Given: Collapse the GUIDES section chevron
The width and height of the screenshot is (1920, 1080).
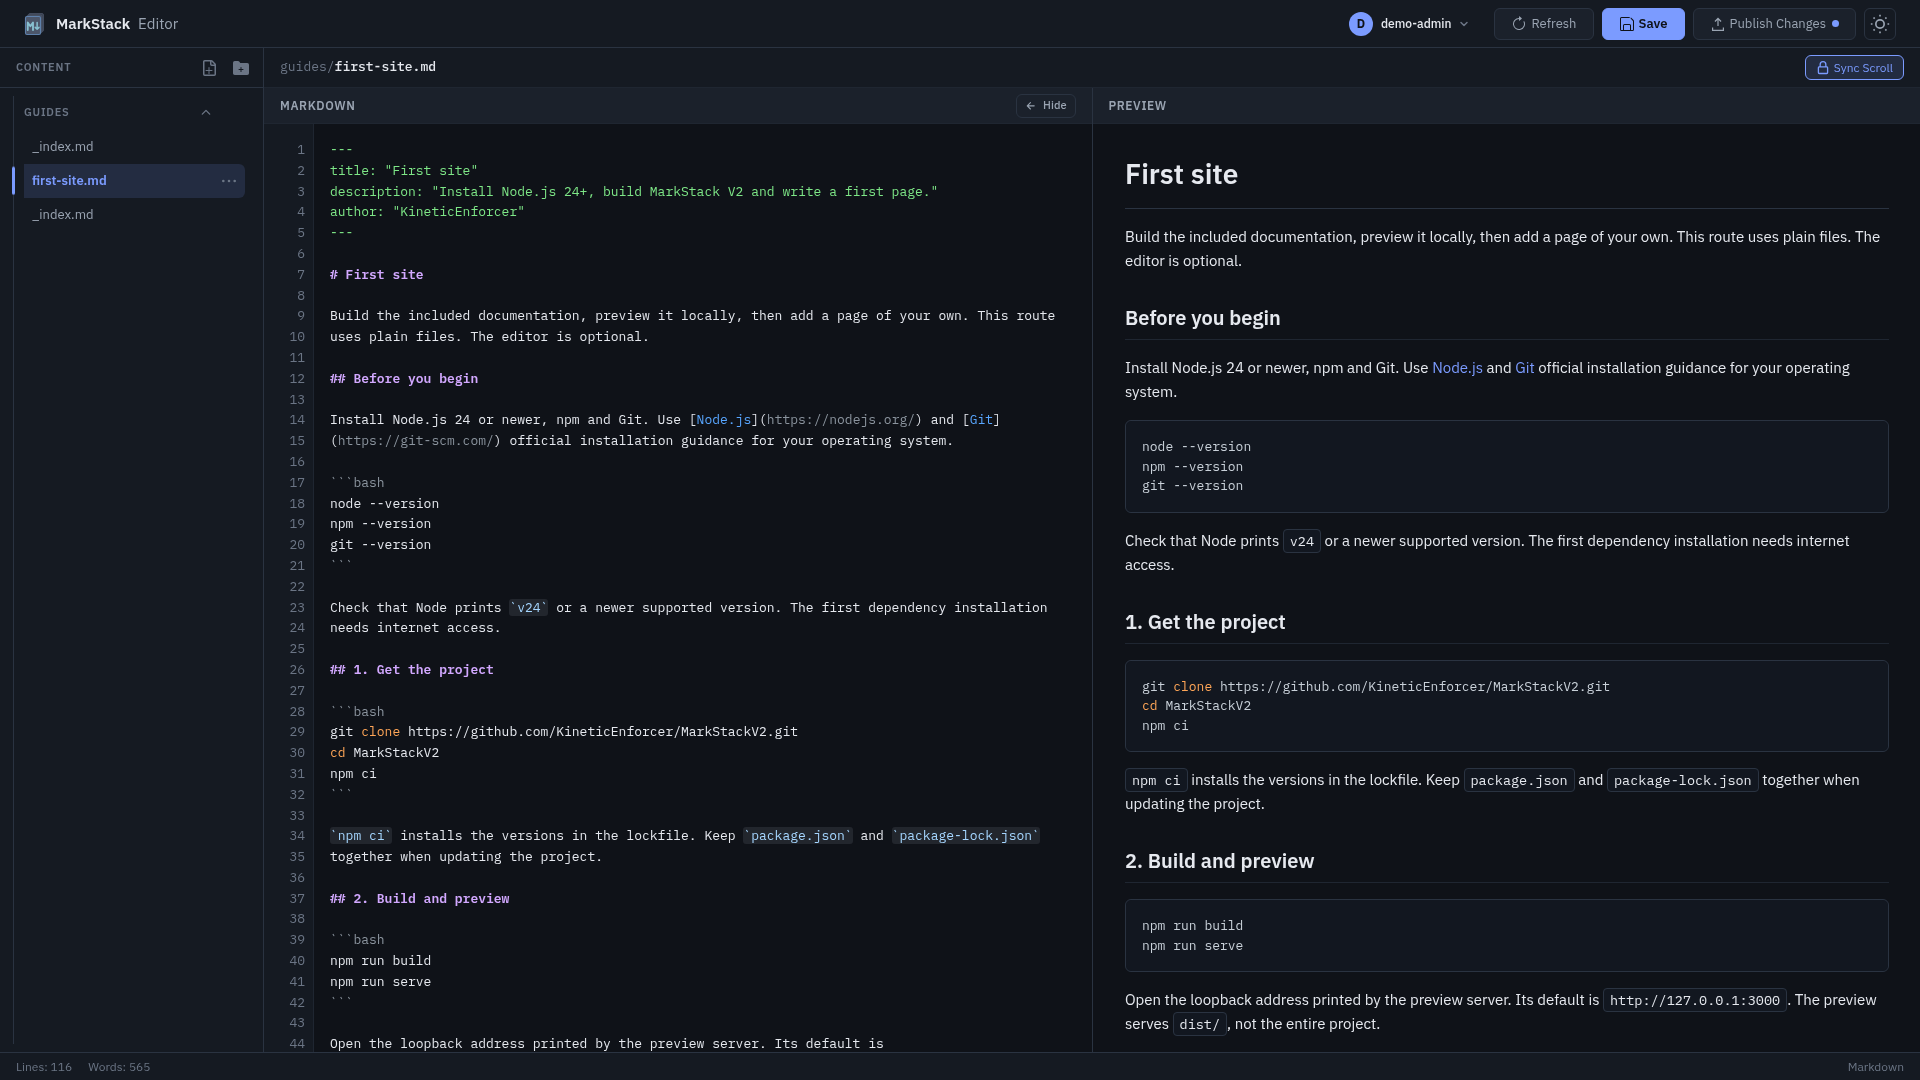Looking at the screenshot, I should click(206, 112).
